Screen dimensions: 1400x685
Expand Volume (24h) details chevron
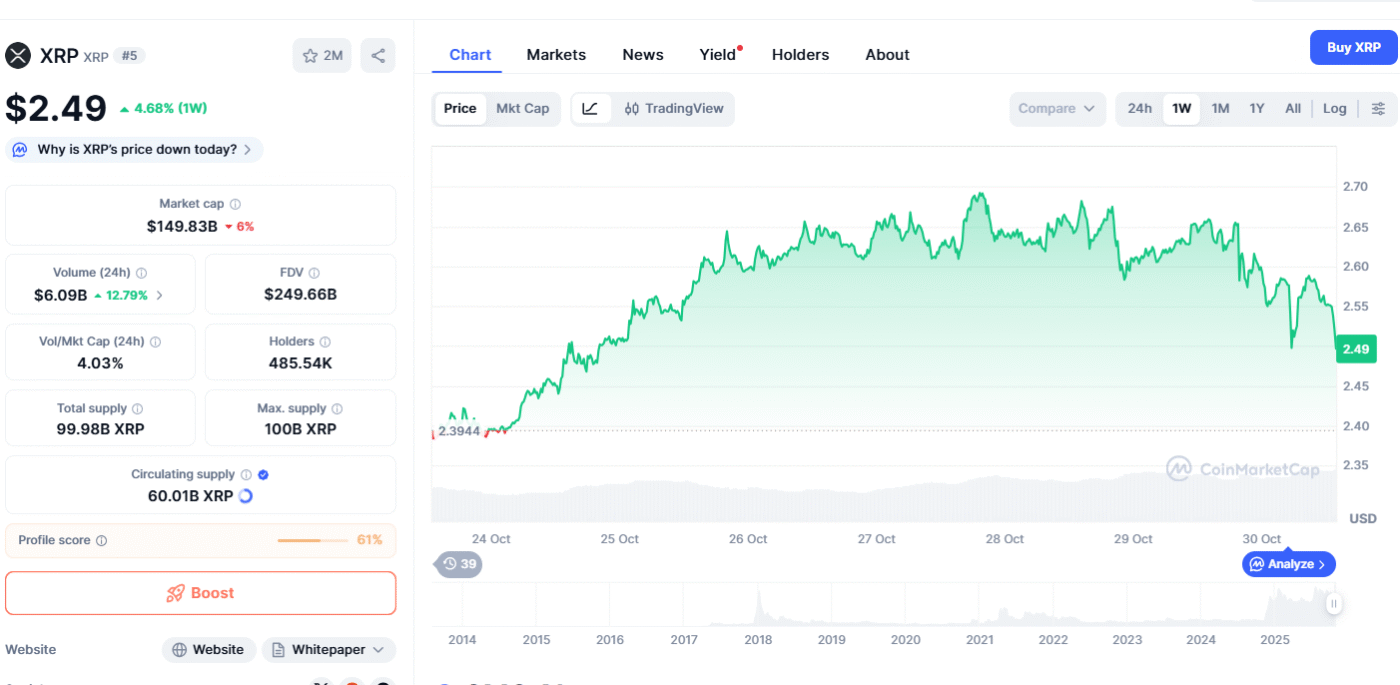point(160,296)
